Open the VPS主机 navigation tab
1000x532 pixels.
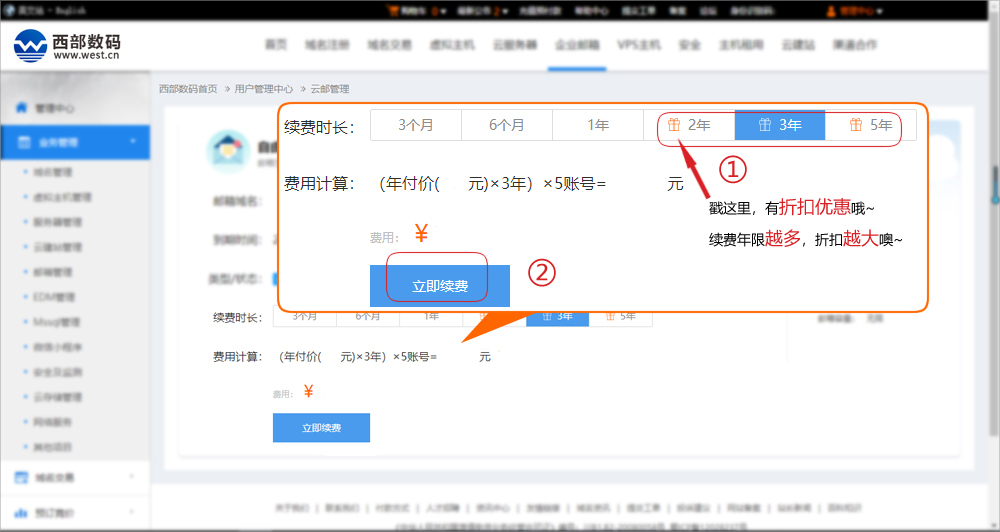(x=639, y=45)
